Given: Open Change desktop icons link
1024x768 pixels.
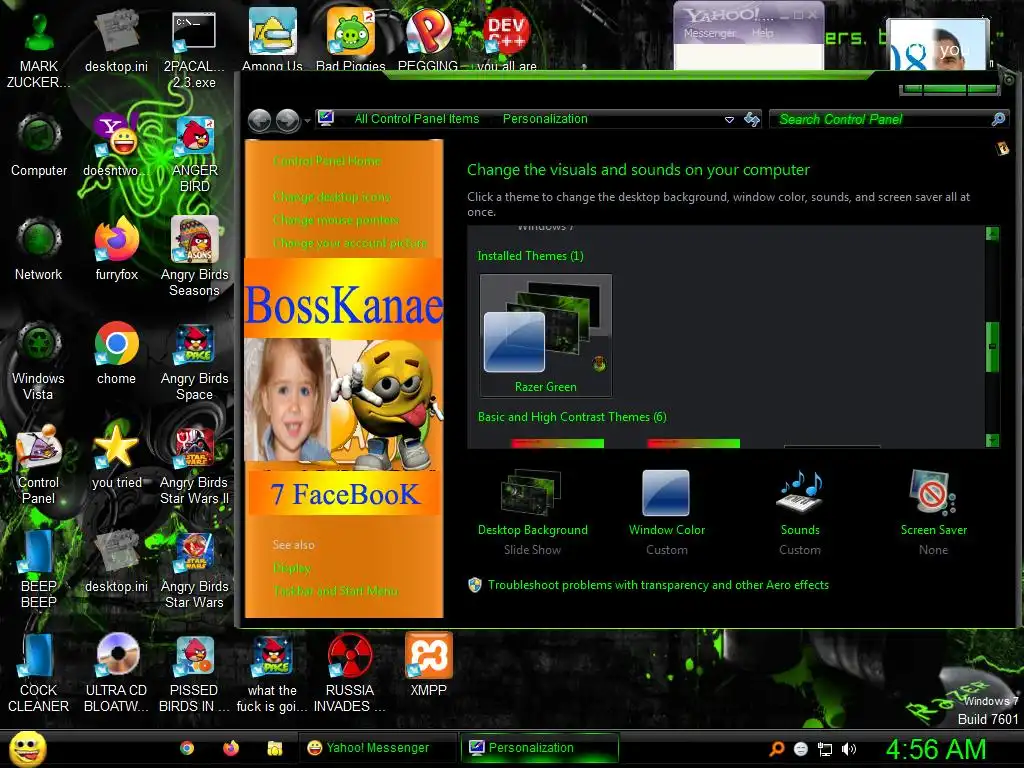Looking at the screenshot, I should pyautogui.click(x=331, y=197).
